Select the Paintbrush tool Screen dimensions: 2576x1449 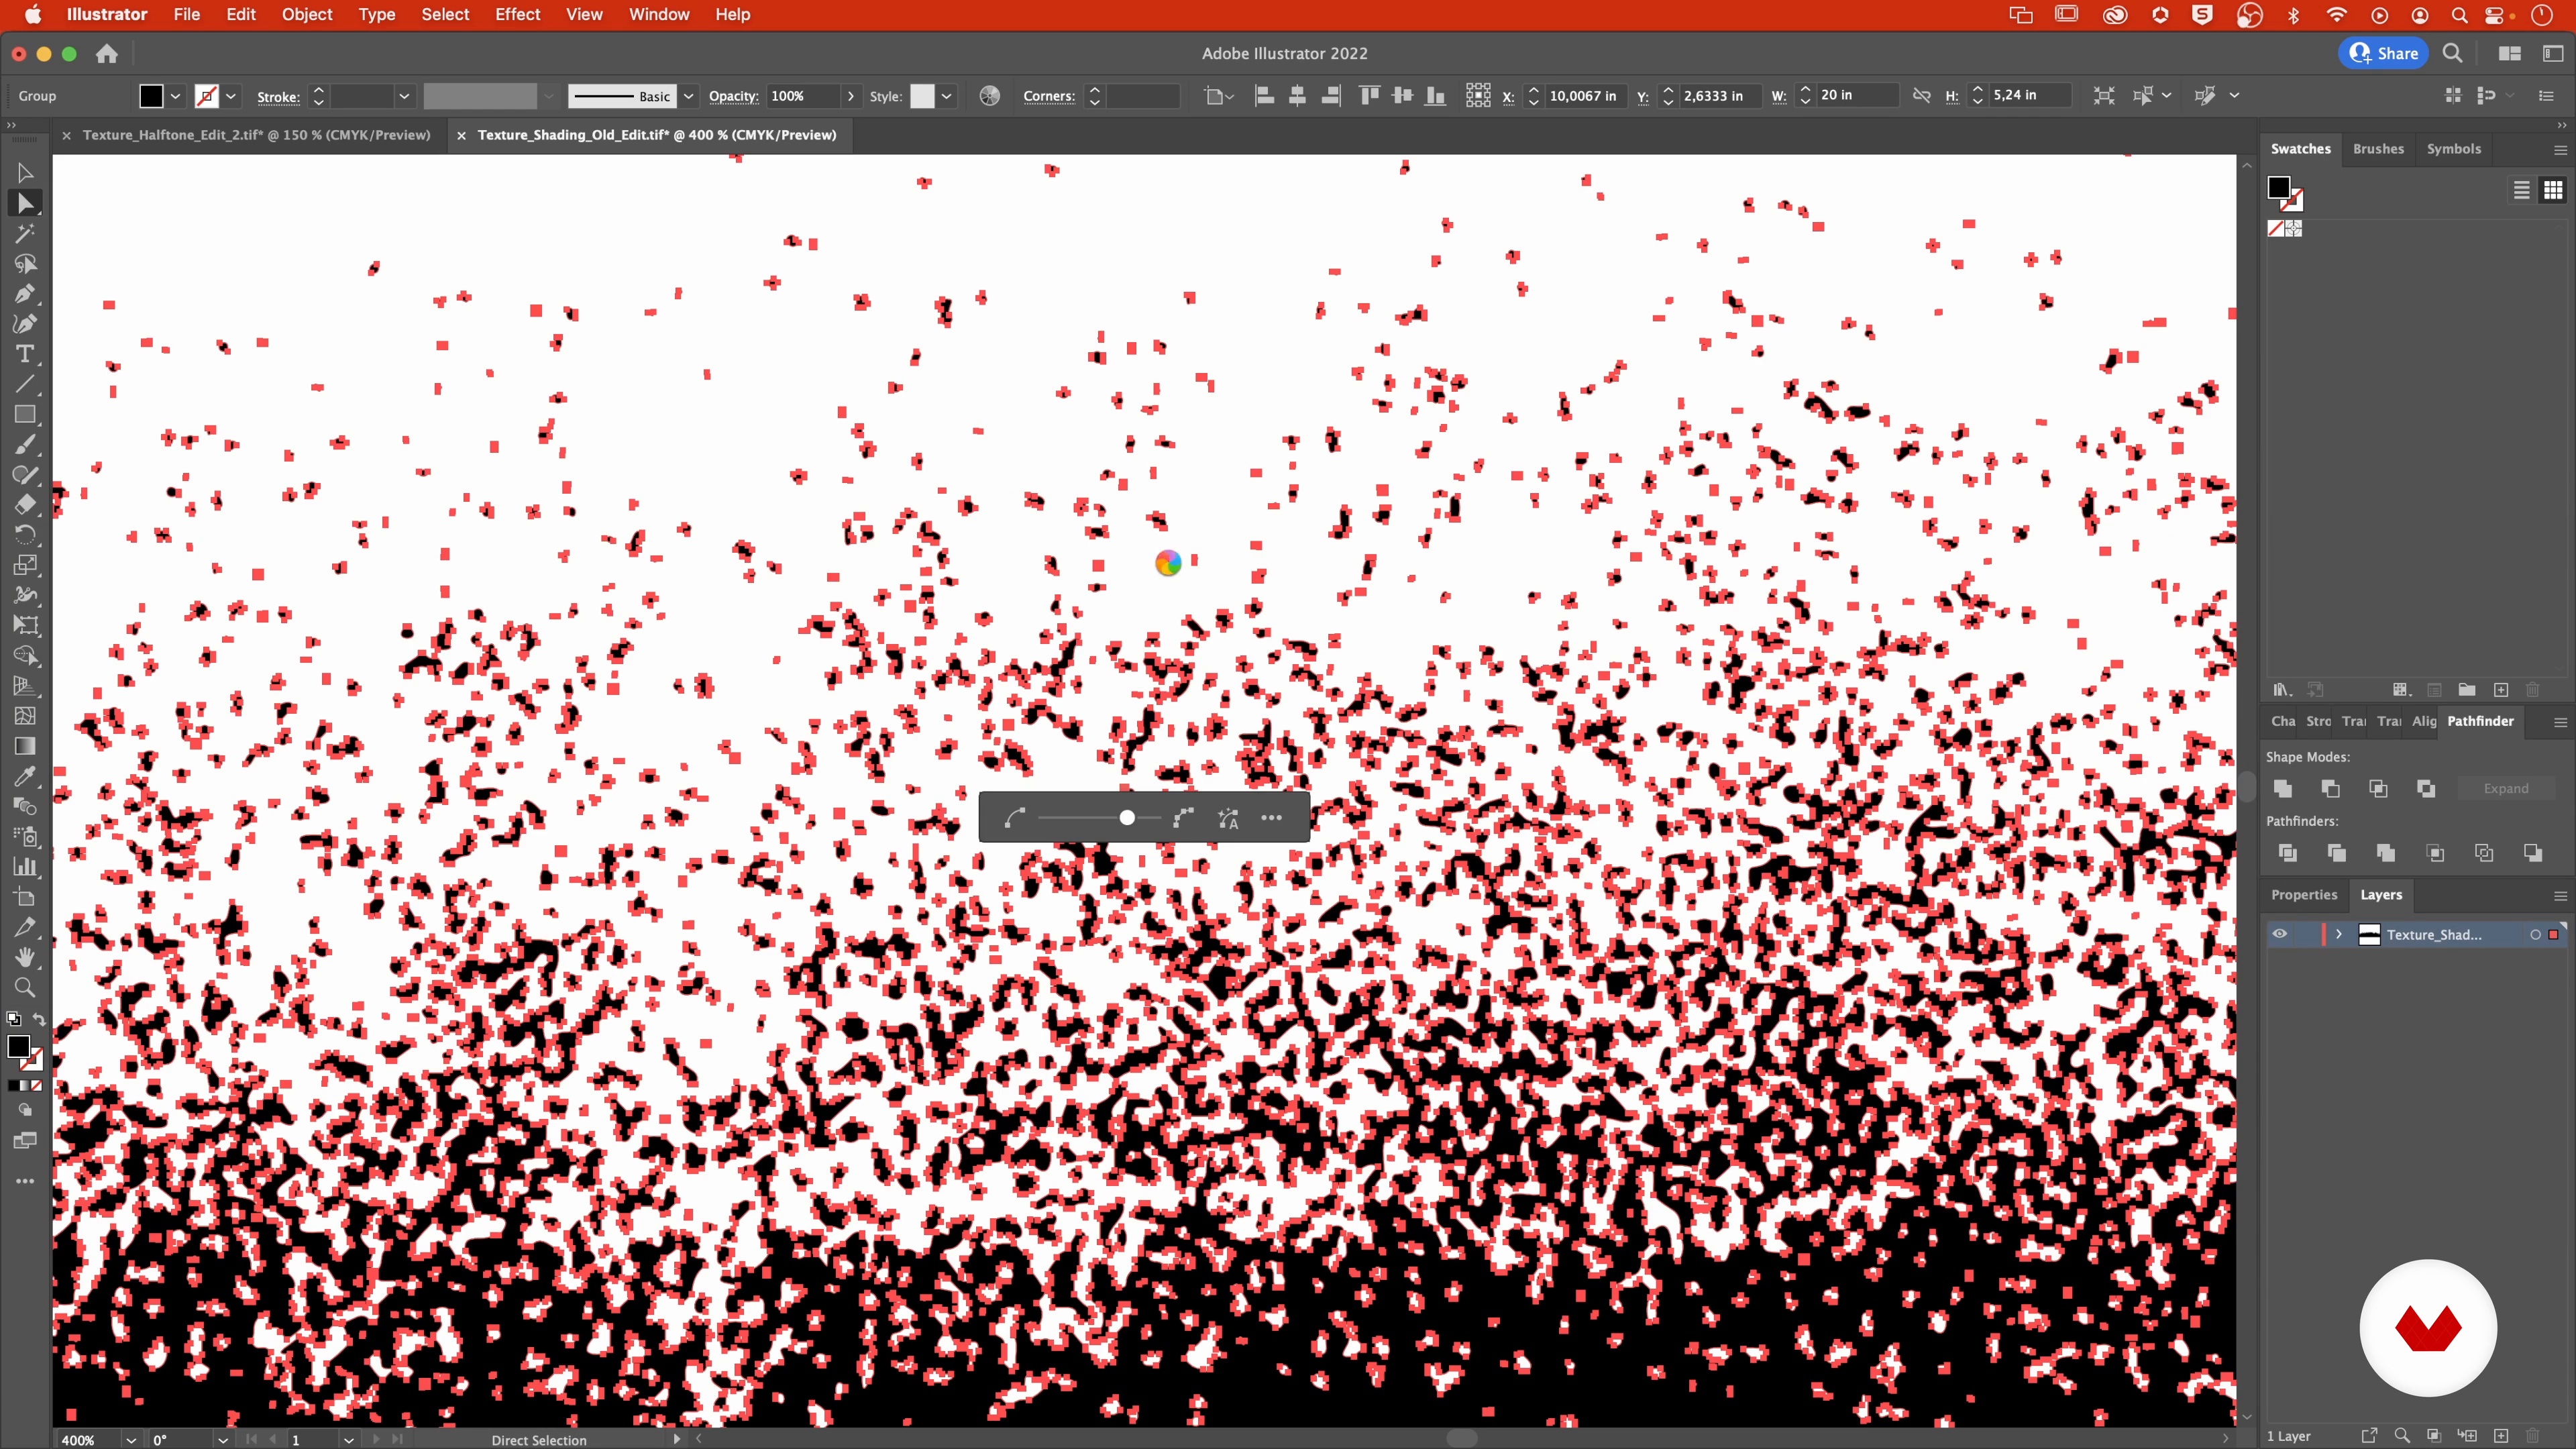click(x=25, y=444)
